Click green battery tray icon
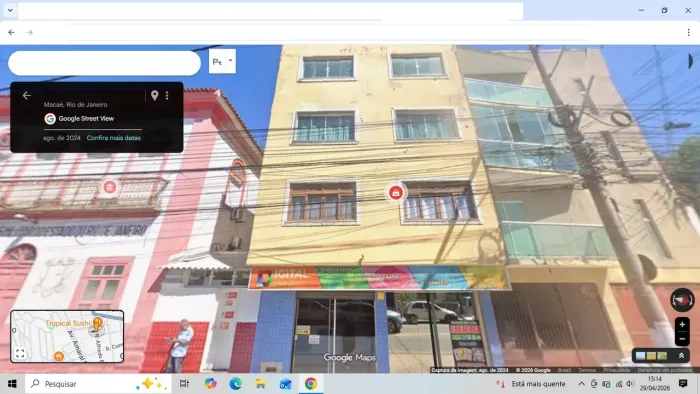 (x=606, y=384)
